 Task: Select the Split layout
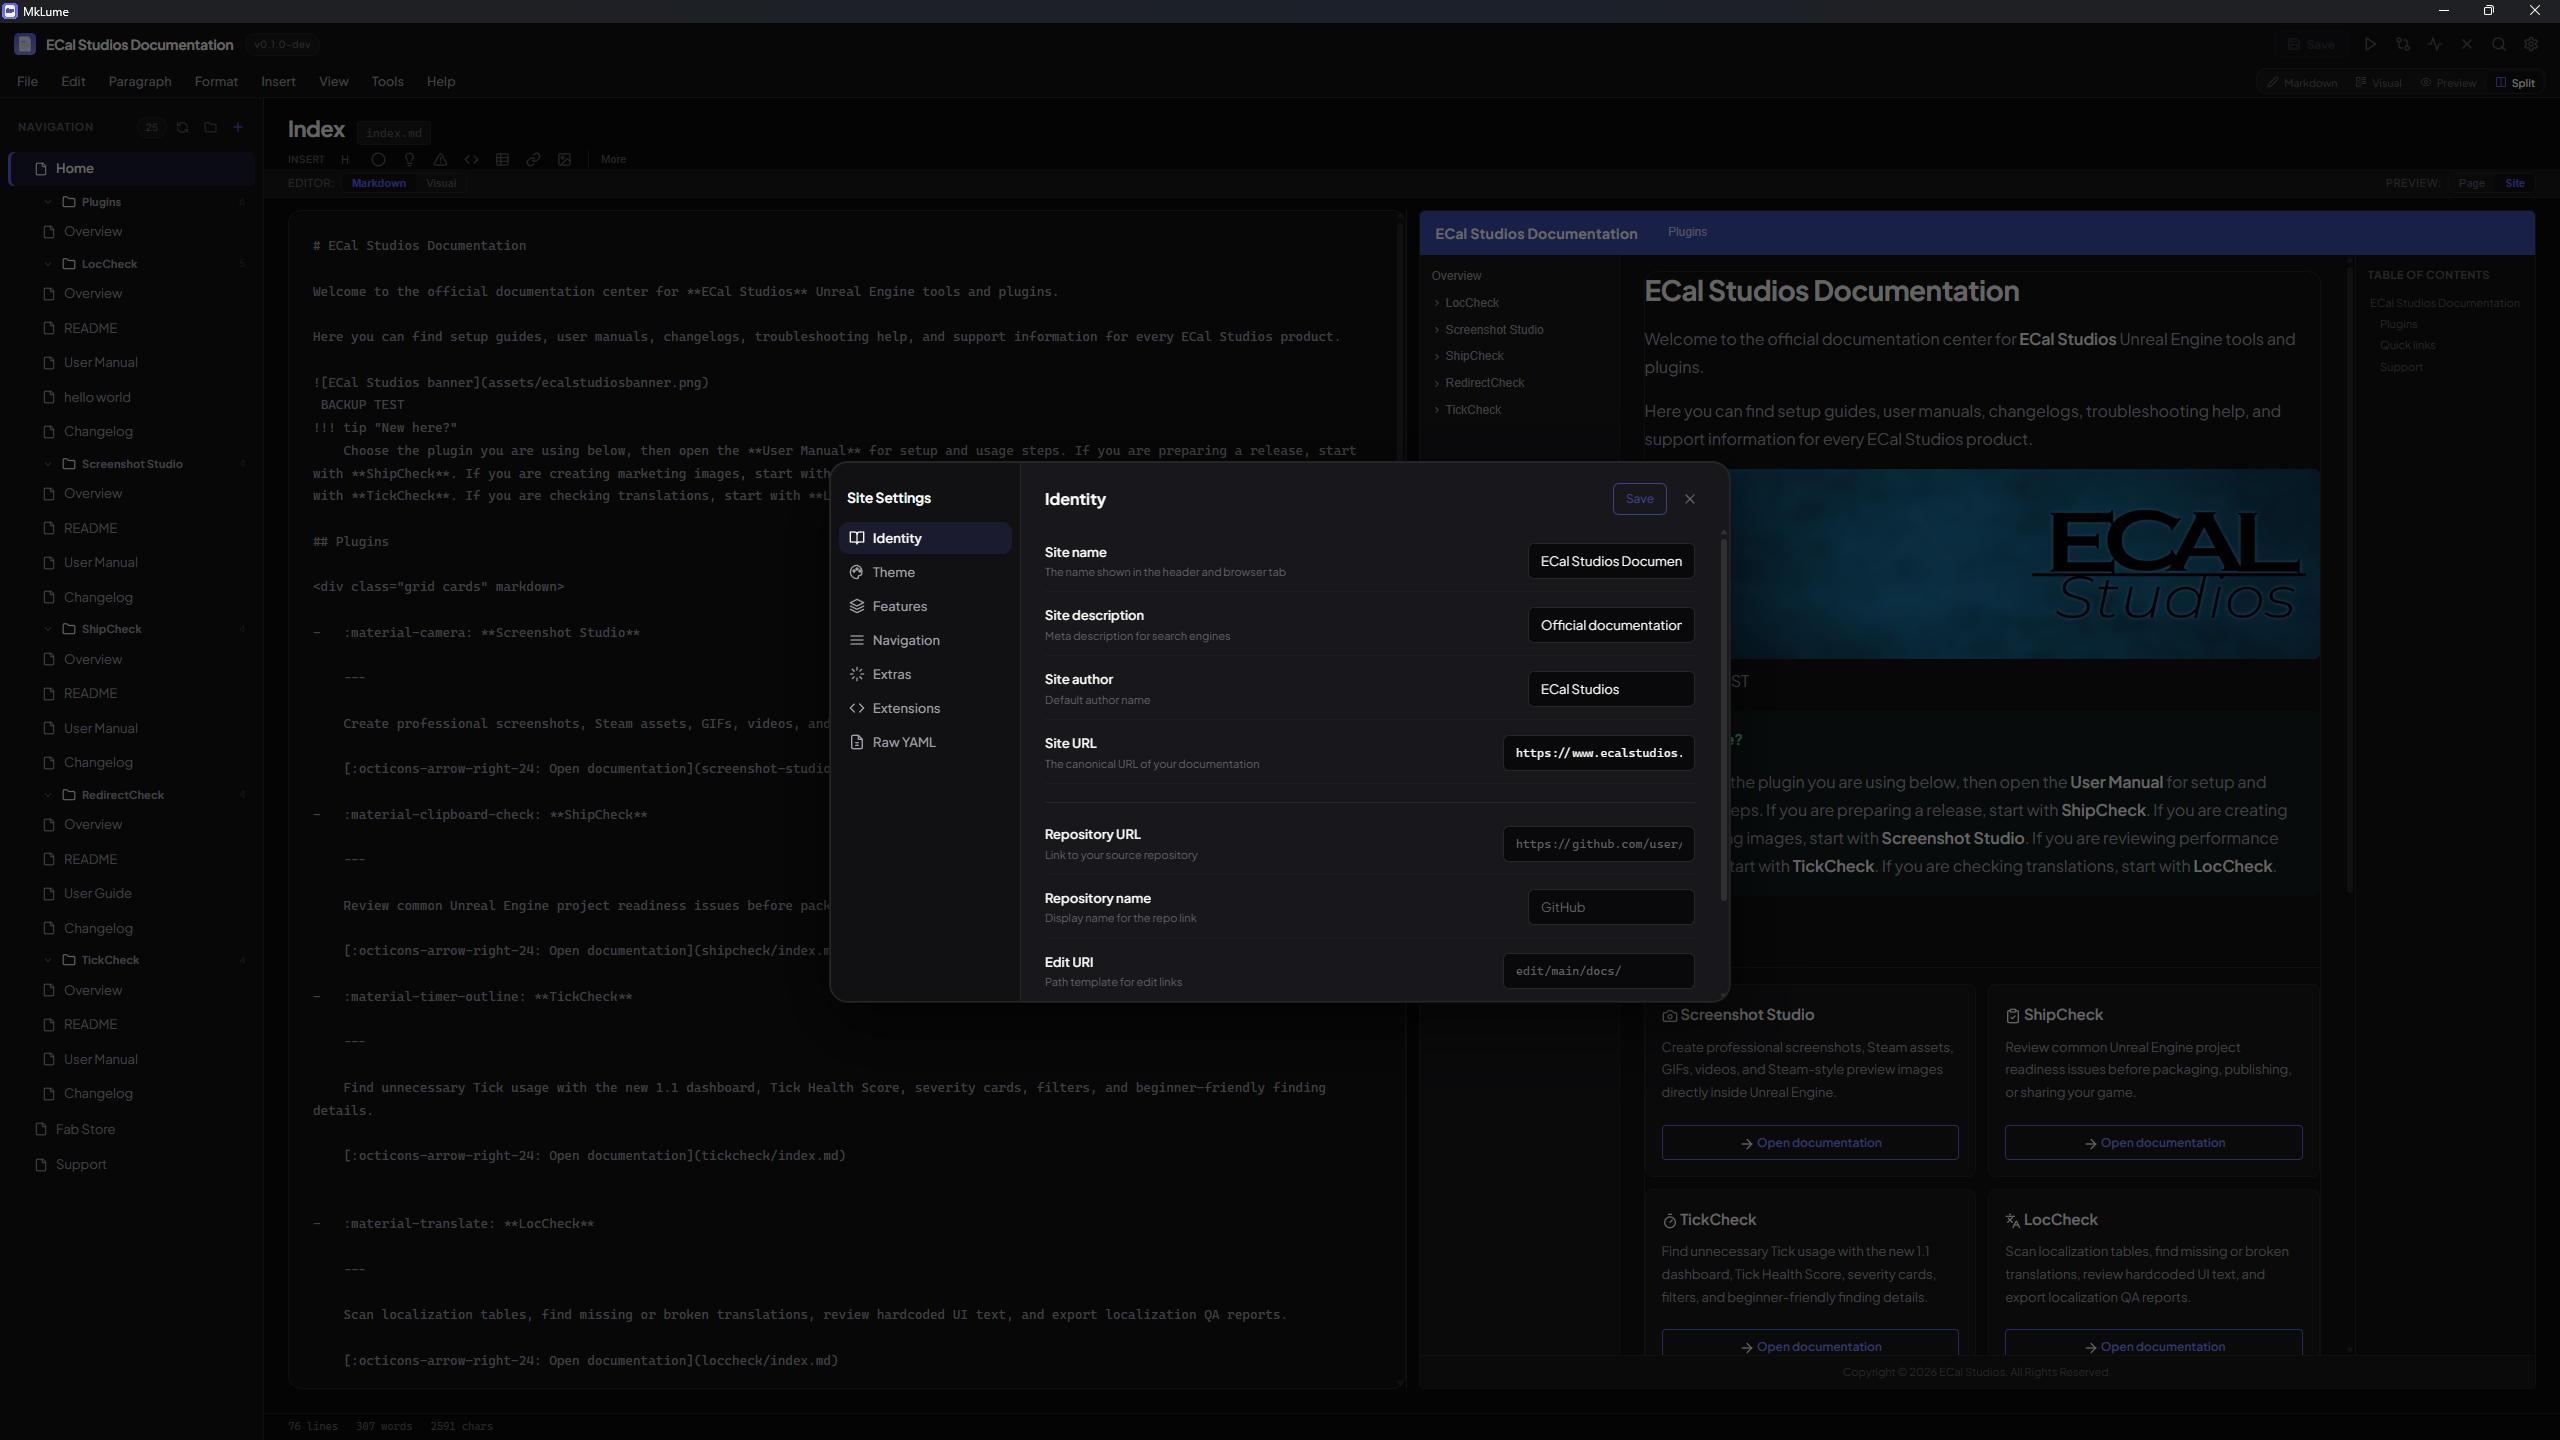point(2515,83)
